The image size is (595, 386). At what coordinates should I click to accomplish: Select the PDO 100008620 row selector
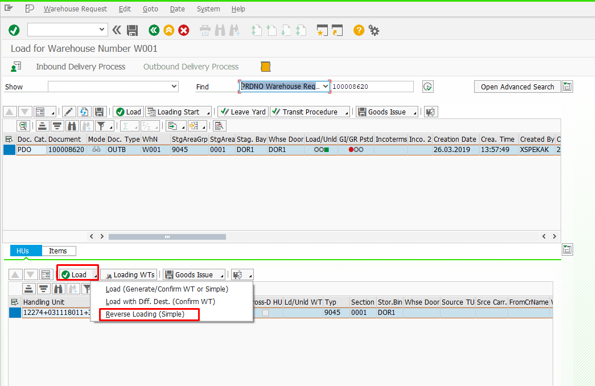(x=9, y=150)
